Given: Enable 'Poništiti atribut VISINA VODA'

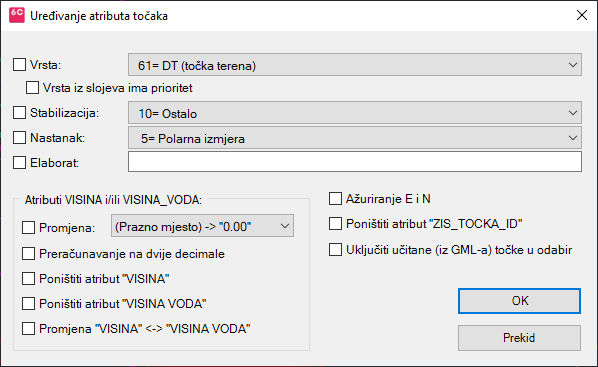Looking at the screenshot, I should click(x=29, y=304).
